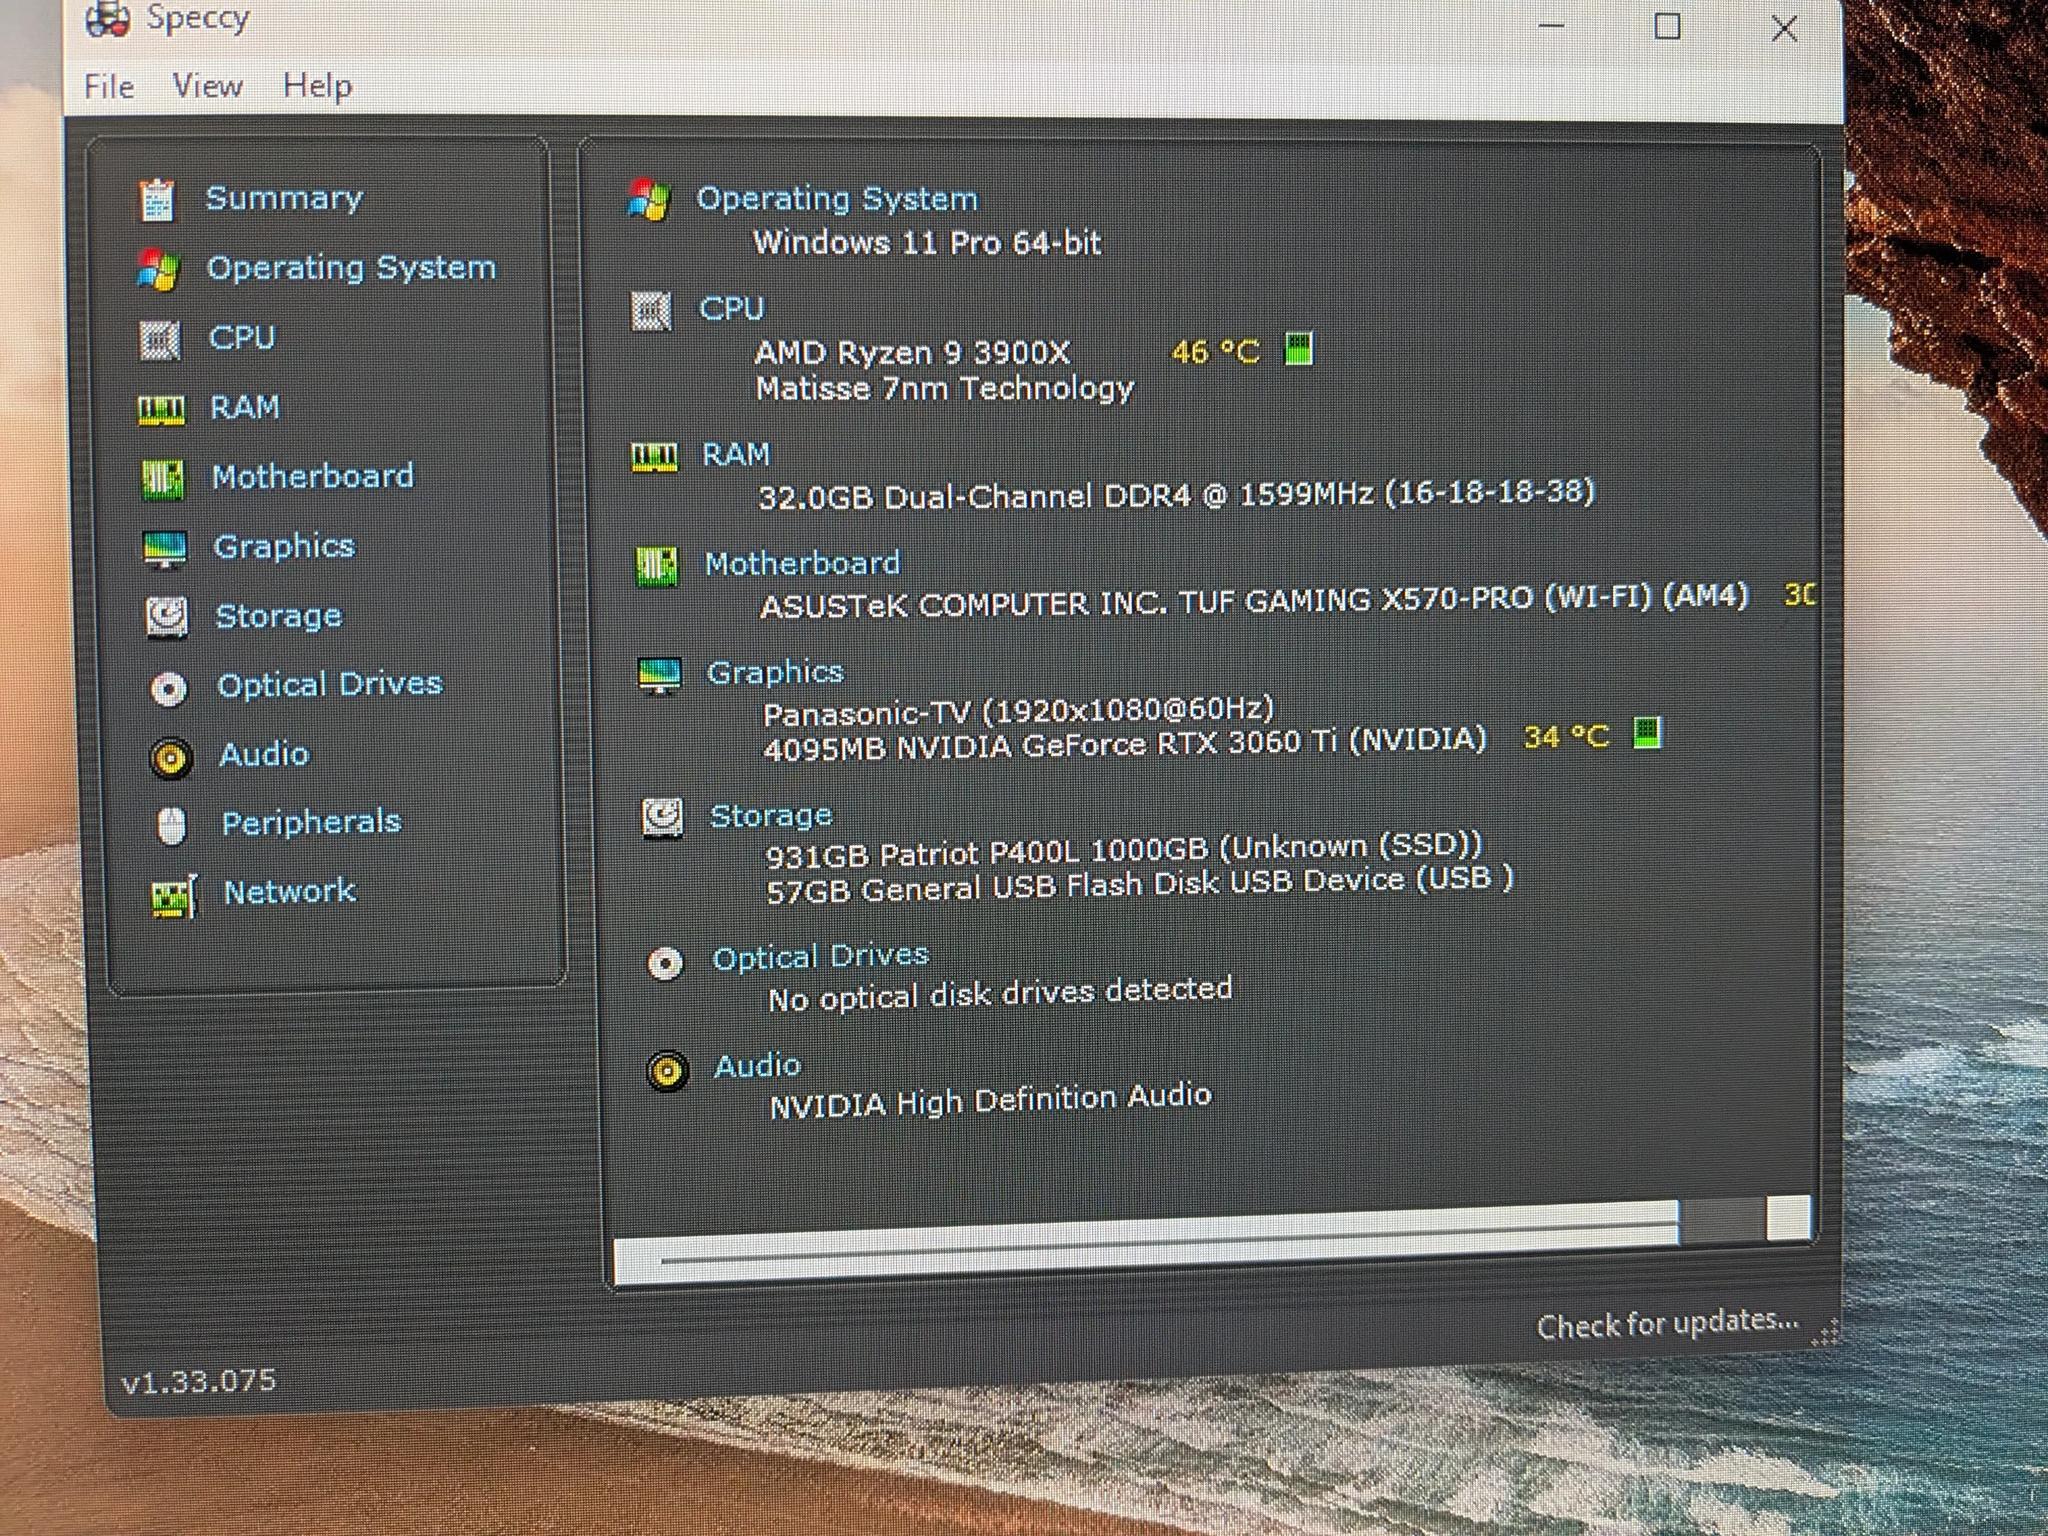Click green CPU temperature indicator icon
The image size is (2048, 1536).
pyautogui.click(x=1298, y=349)
